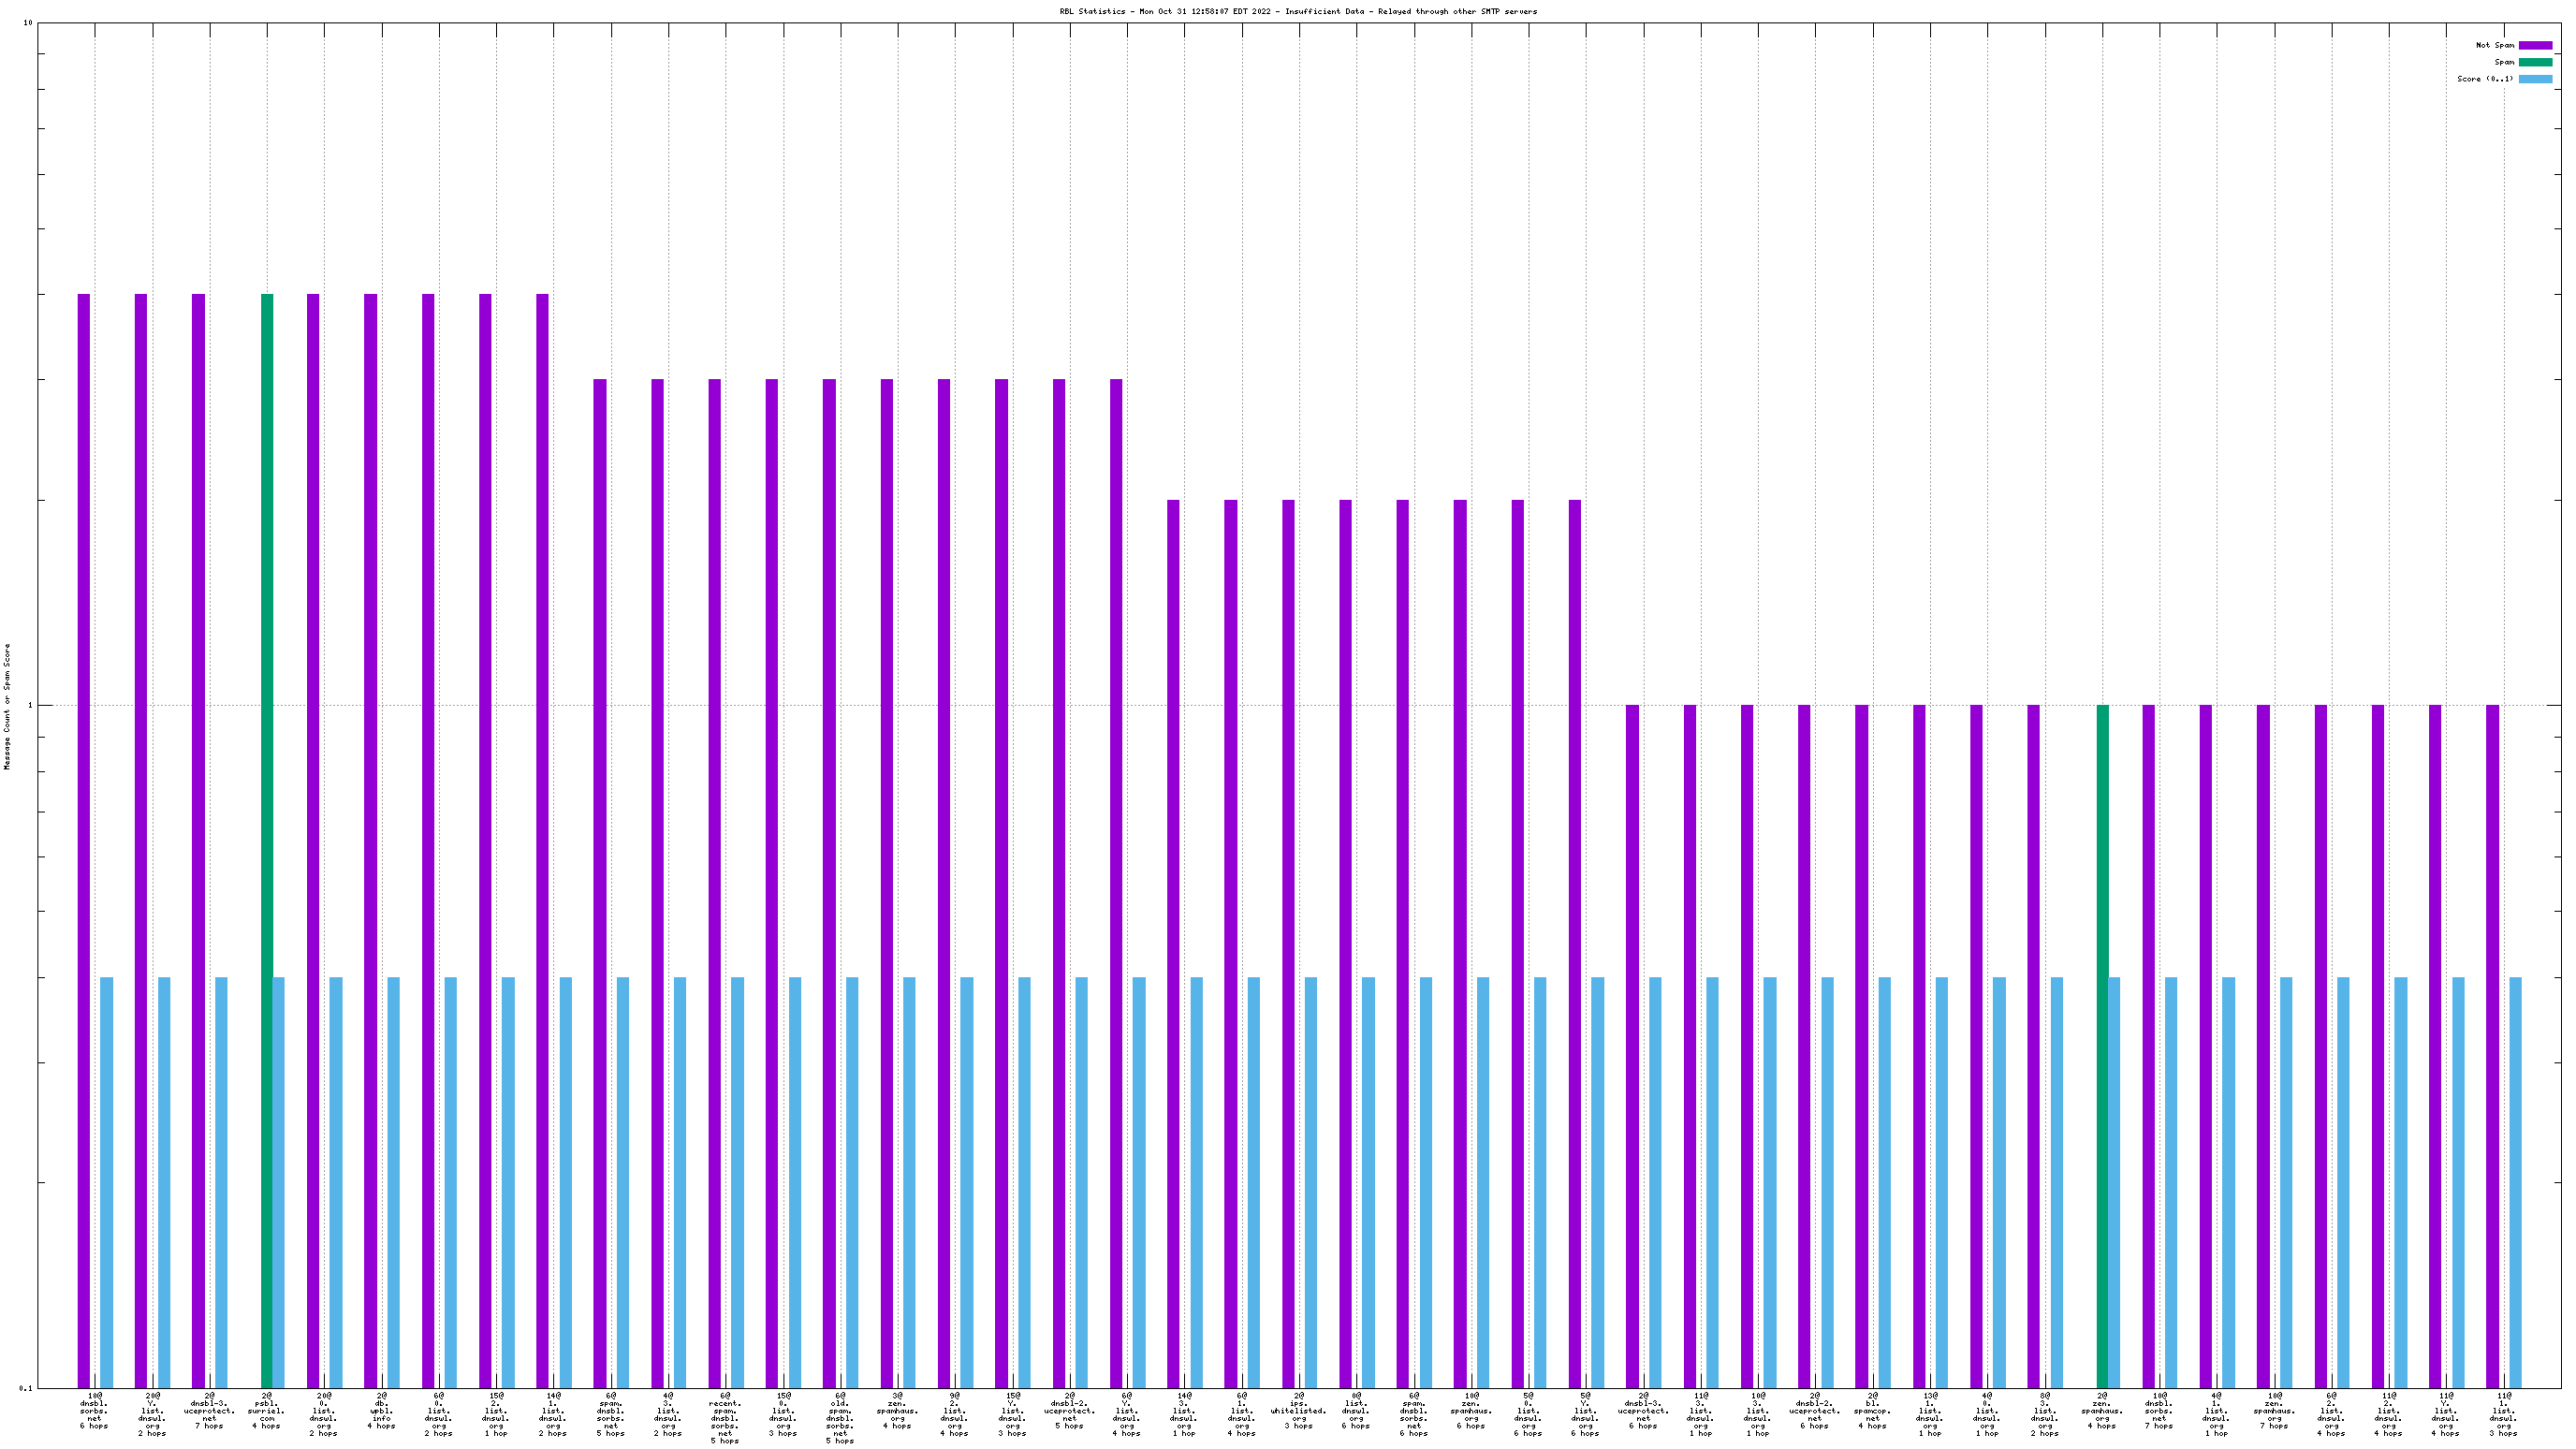The image size is (2576, 1449).
Task: Click the recent.spam.dnsbl.sorbs.net axis label
Action: click(725, 1418)
